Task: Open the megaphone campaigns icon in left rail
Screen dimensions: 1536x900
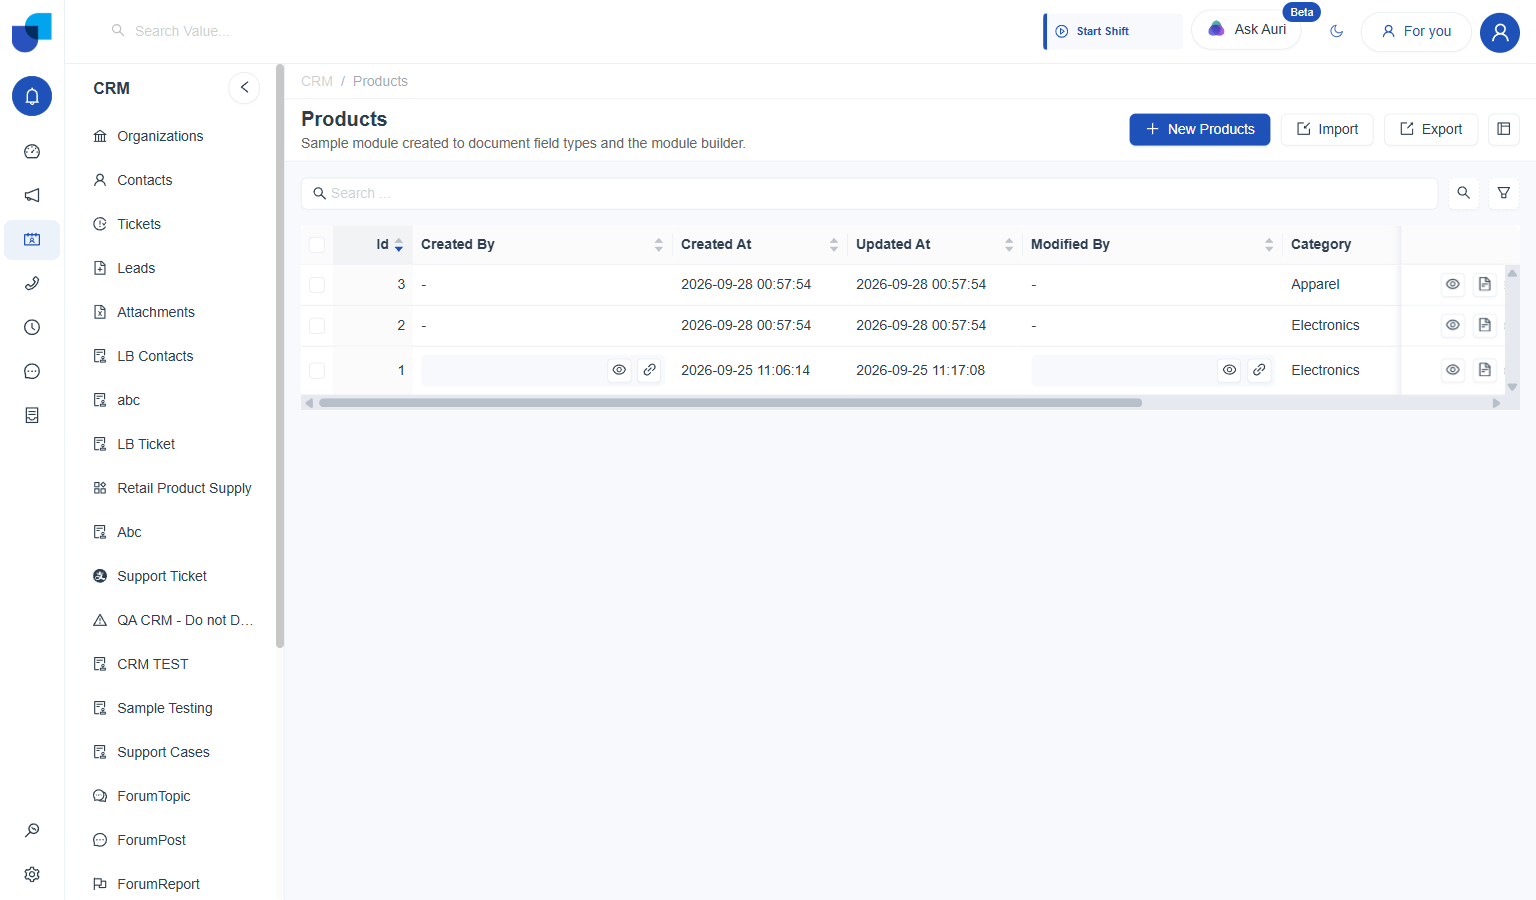Action: [x=32, y=195]
